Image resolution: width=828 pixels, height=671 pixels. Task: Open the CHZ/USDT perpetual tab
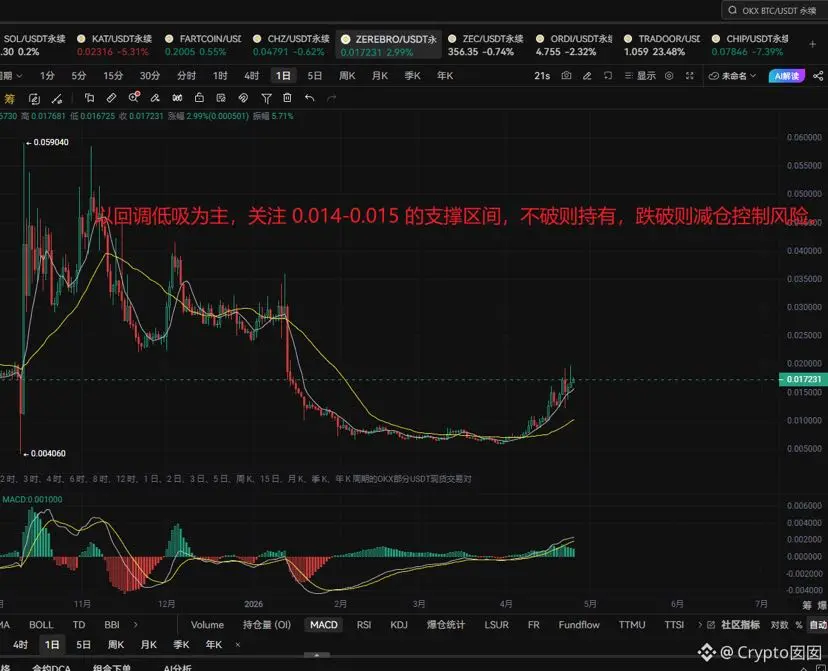291,45
